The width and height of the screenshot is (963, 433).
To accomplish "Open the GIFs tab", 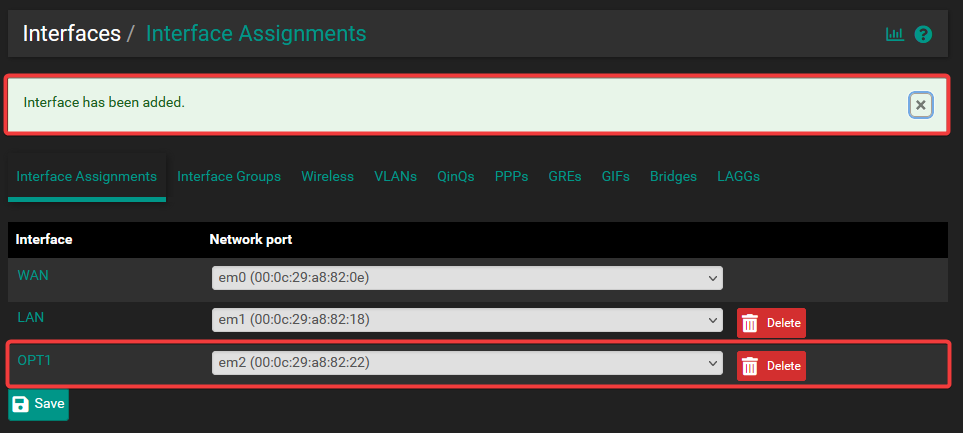I will coord(615,176).
